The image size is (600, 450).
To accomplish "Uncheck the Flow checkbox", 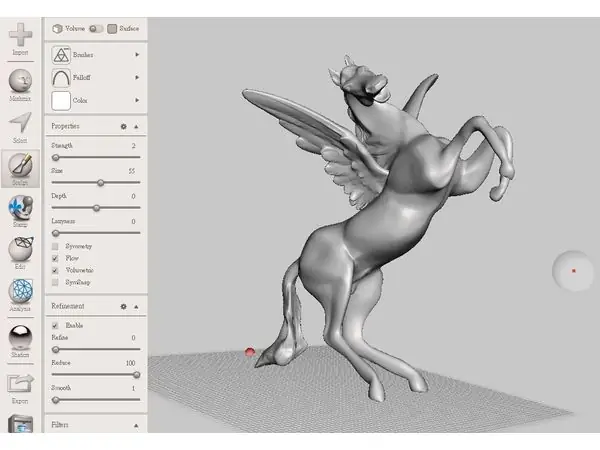I will (x=55, y=258).
